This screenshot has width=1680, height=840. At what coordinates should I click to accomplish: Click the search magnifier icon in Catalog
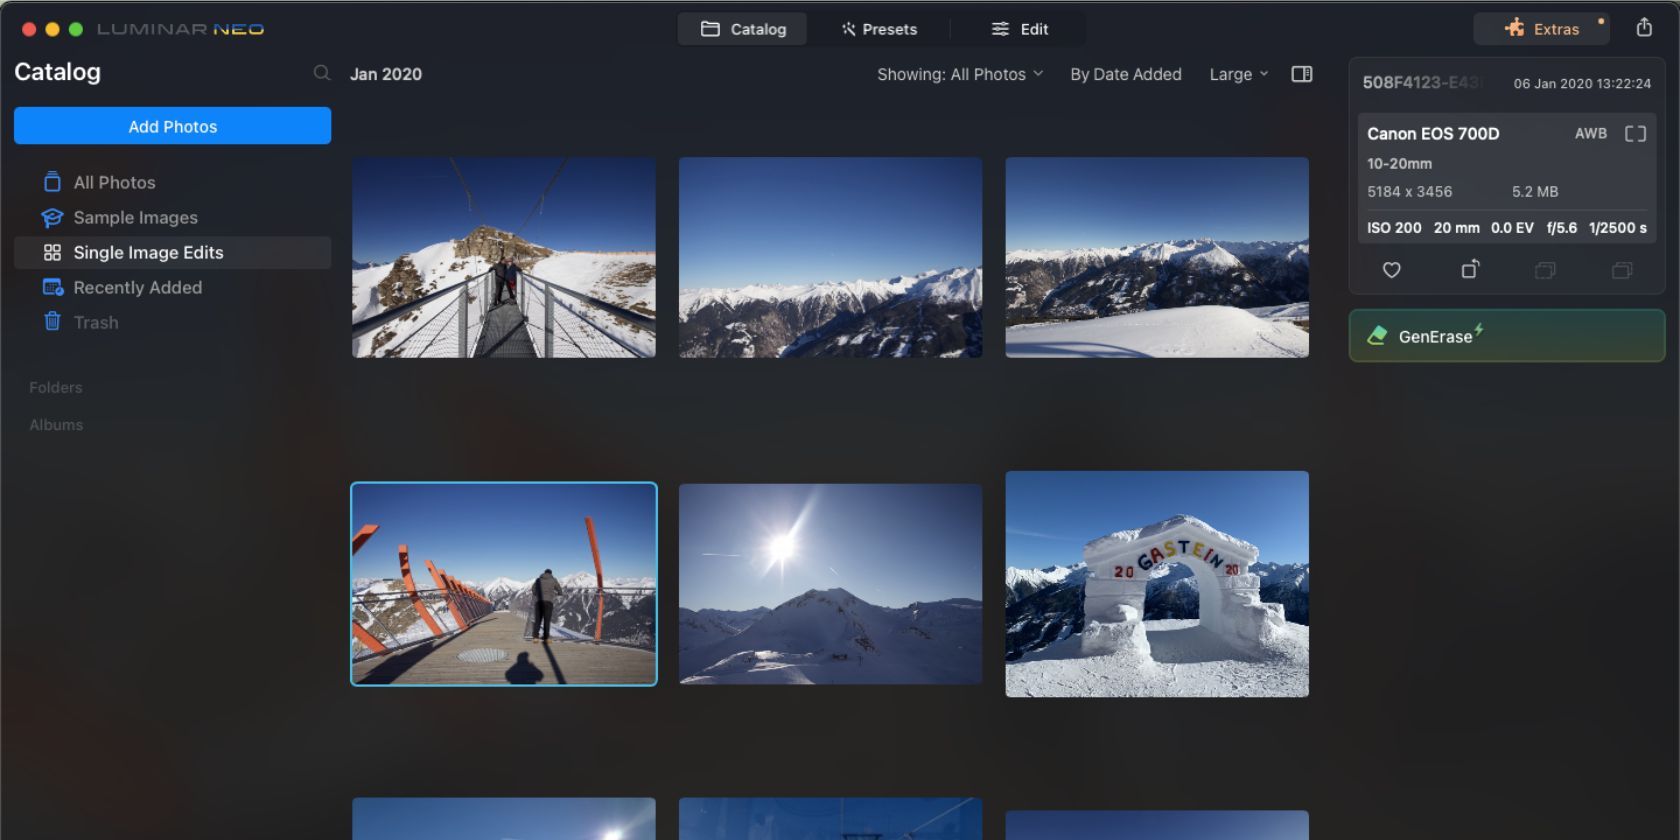click(321, 73)
